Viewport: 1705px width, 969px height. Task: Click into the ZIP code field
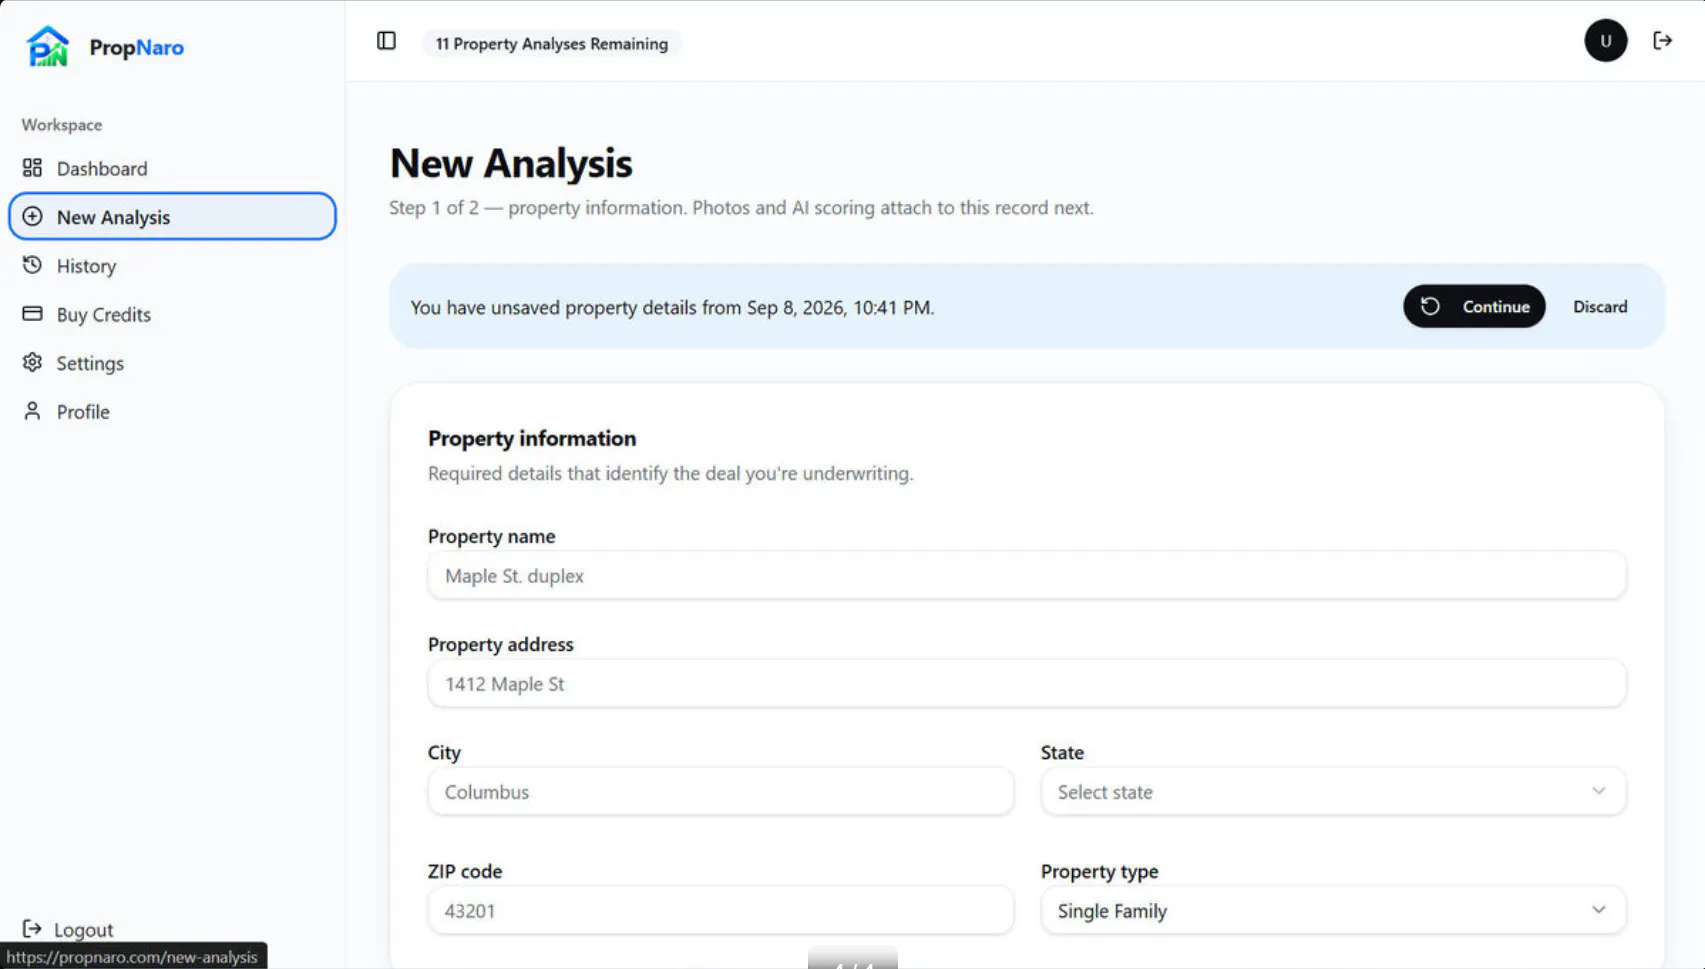(720, 911)
